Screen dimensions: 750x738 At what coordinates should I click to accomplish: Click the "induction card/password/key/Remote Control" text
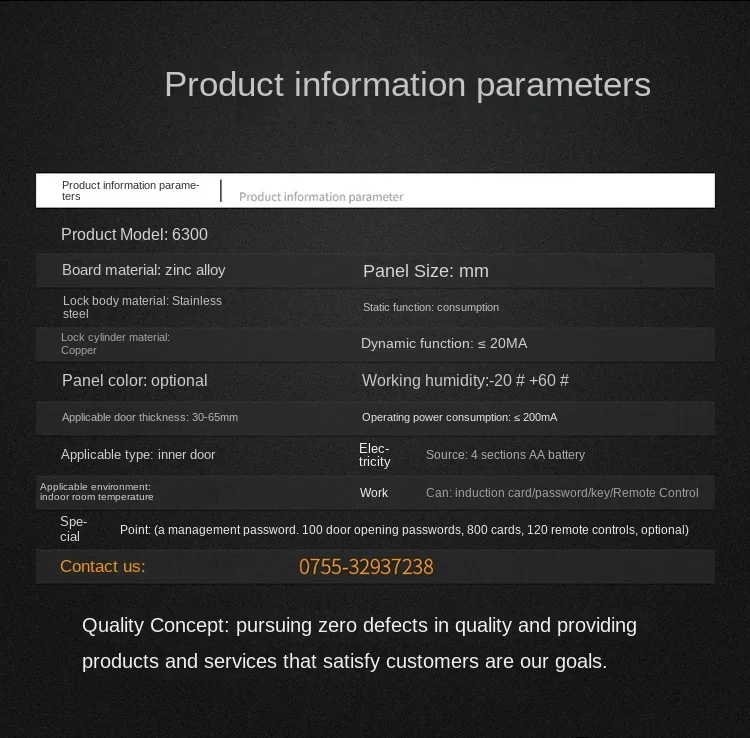coord(562,493)
